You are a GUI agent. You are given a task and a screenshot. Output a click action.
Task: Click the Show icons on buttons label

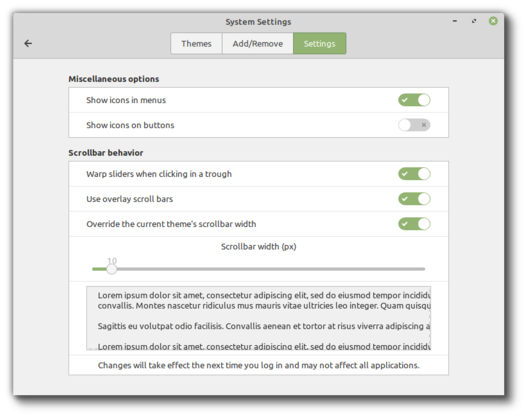(x=130, y=125)
